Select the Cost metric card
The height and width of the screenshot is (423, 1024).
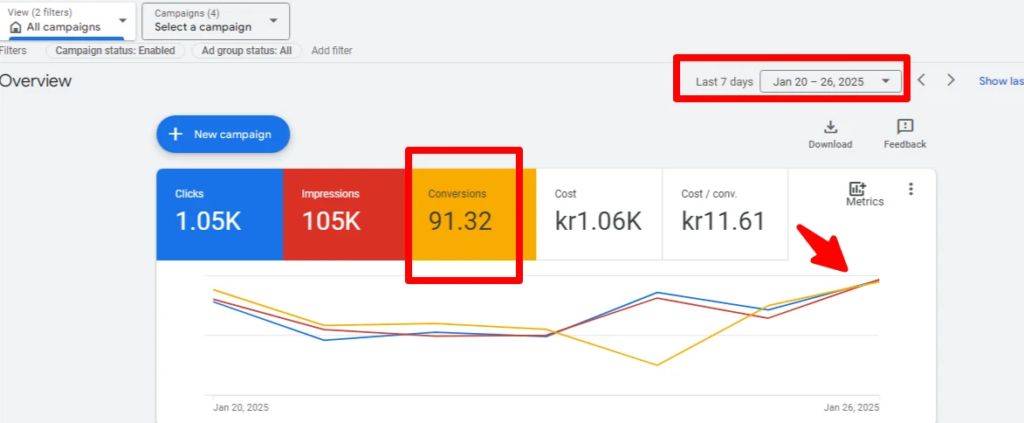click(598, 214)
